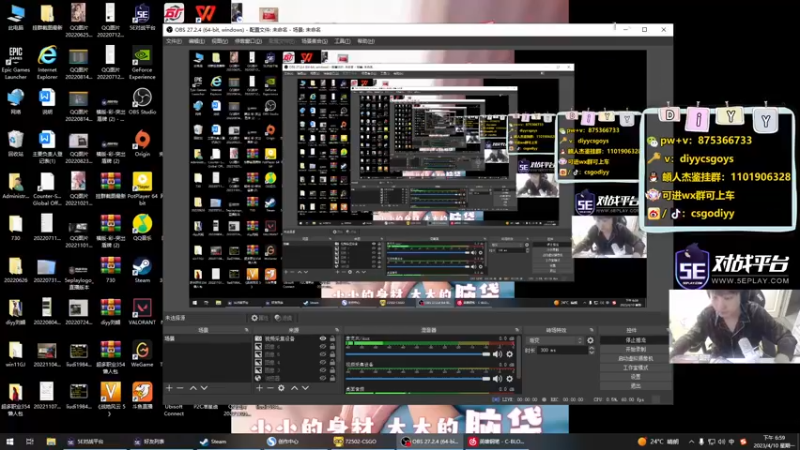Pop out the 转场特效 dock via its header icon
800x450 pixels.
pyautogui.click(x=591, y=330)
